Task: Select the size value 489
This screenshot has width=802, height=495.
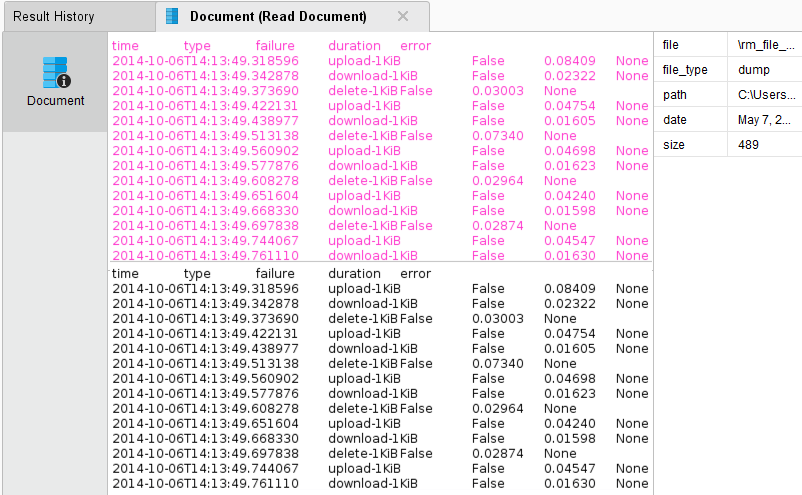Action: coord(749,145)
